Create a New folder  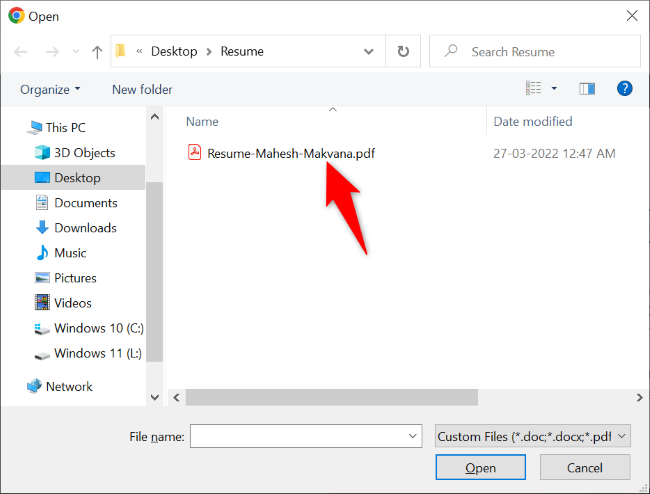(x=142, y=90)
